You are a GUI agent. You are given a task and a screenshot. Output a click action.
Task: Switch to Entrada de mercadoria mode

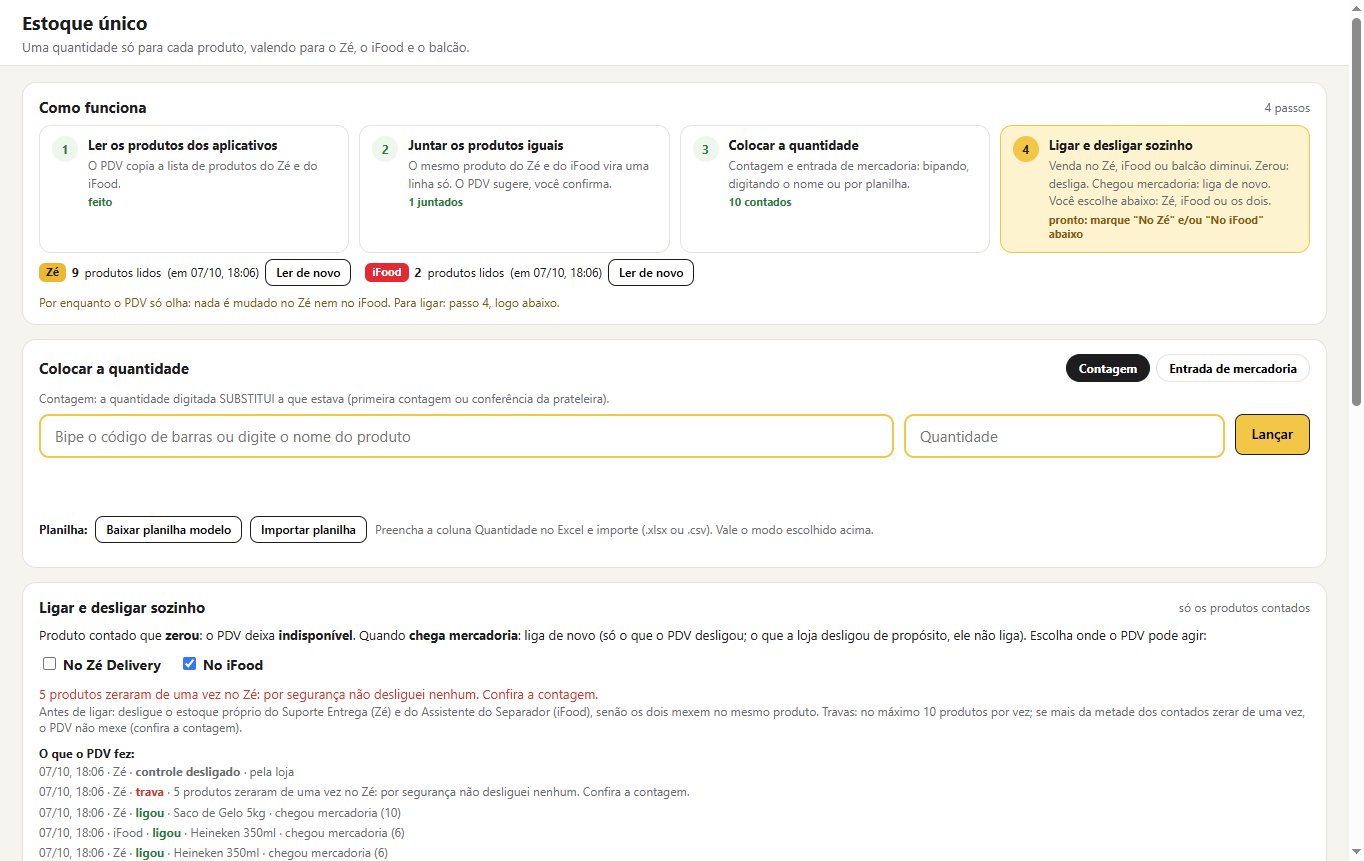[1233, 368]
